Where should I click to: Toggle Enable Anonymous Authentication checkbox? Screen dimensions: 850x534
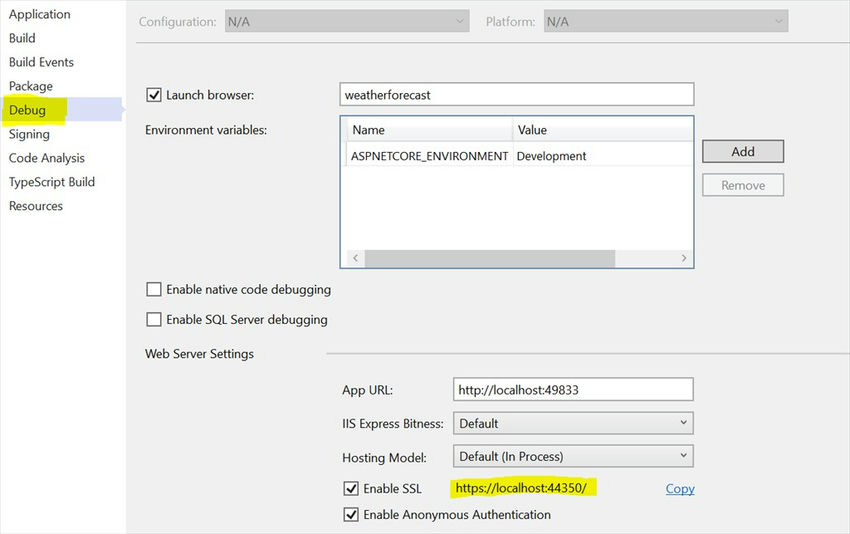pyautogui.click(x=351, y=514)
